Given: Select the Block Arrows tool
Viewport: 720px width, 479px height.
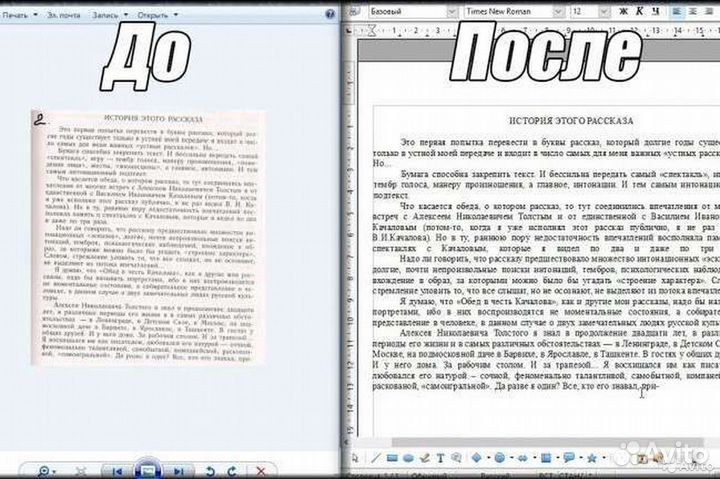Looking at the screenshot, I should 523,458.
